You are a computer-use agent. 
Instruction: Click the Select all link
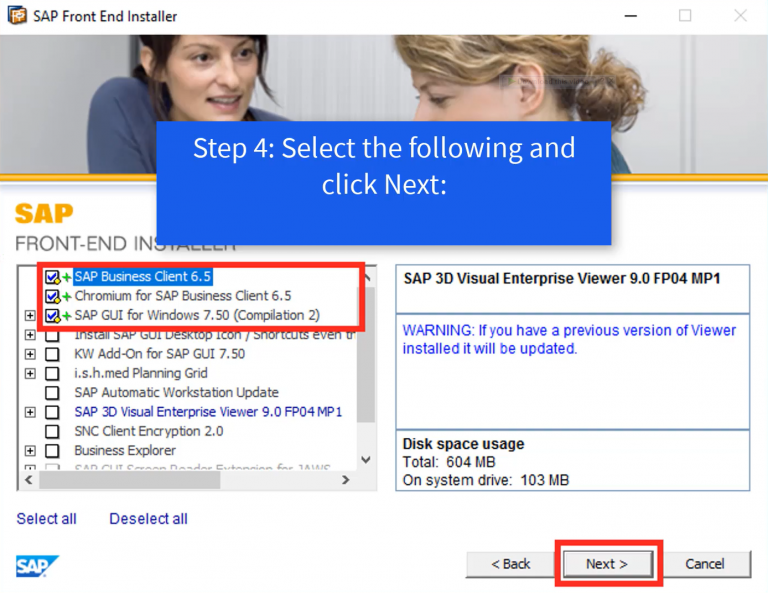click(47, 519)
